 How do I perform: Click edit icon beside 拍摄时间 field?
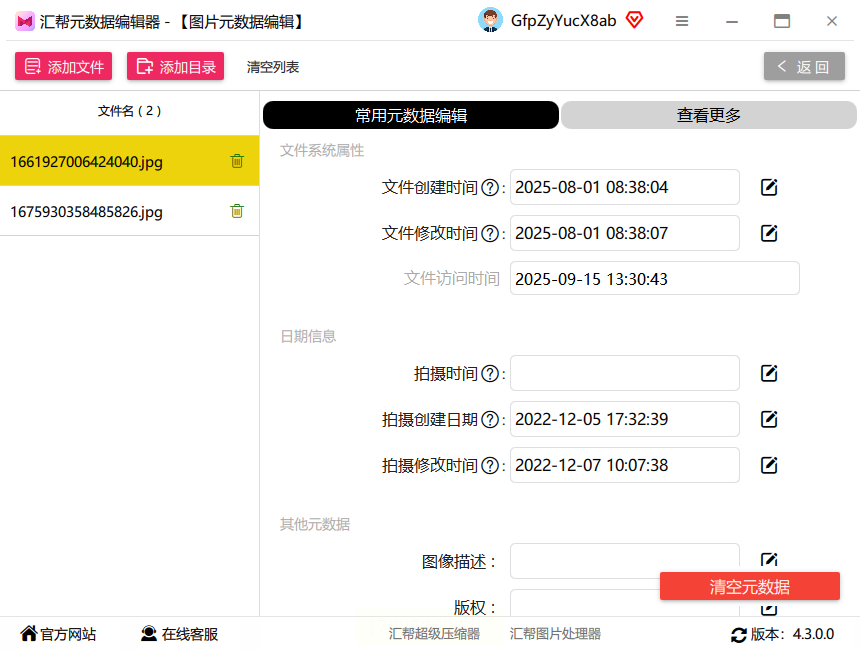769,374
